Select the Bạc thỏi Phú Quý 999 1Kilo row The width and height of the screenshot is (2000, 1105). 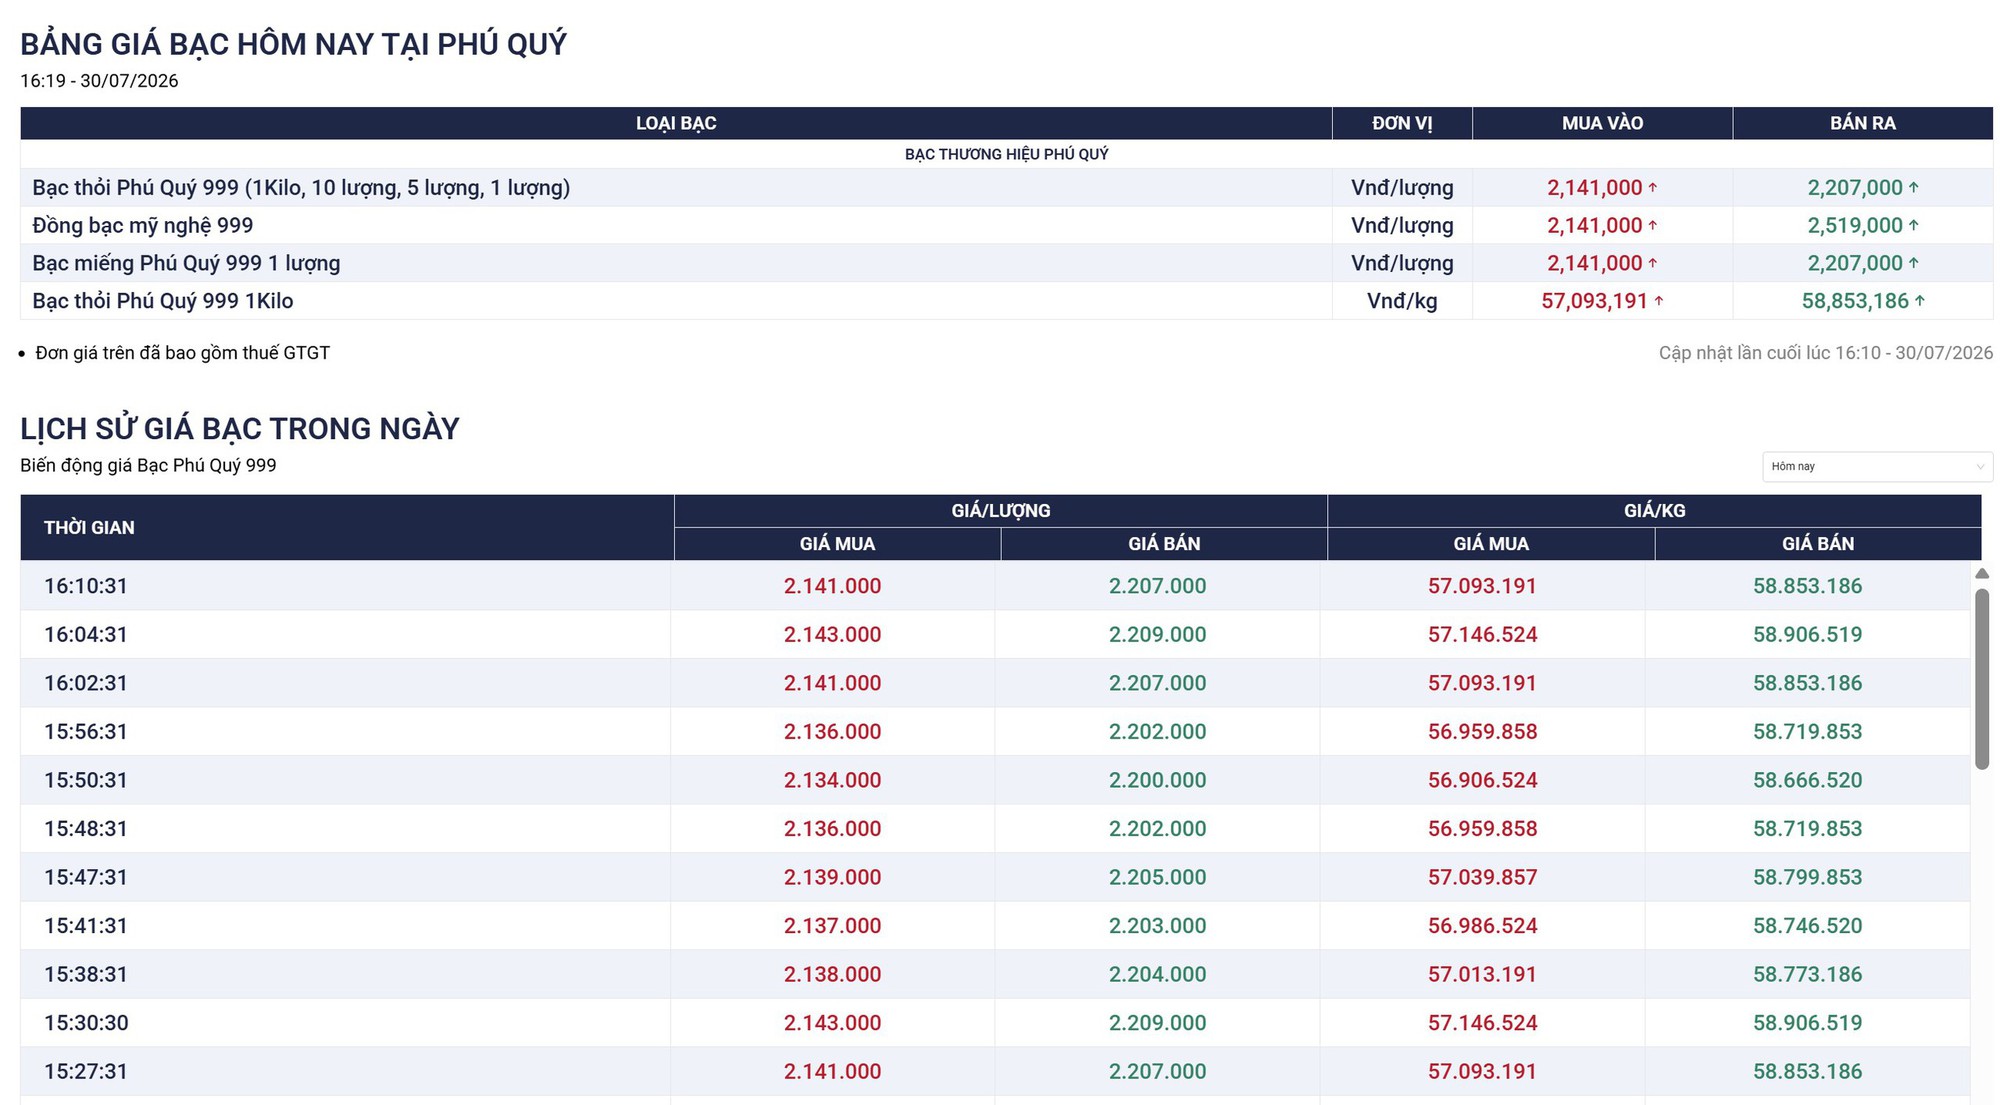point(1006,301)
